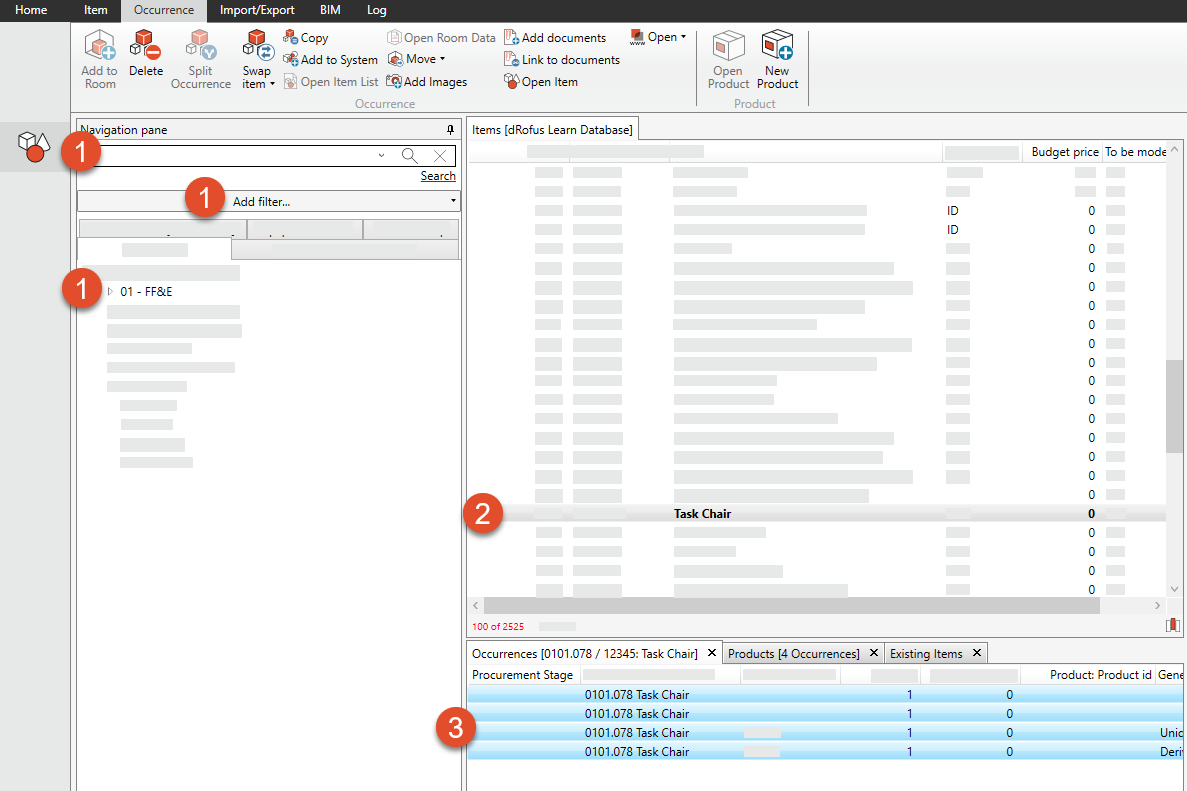
Task: Click the search magnifier icon
Action: click(x=409, y=156)
